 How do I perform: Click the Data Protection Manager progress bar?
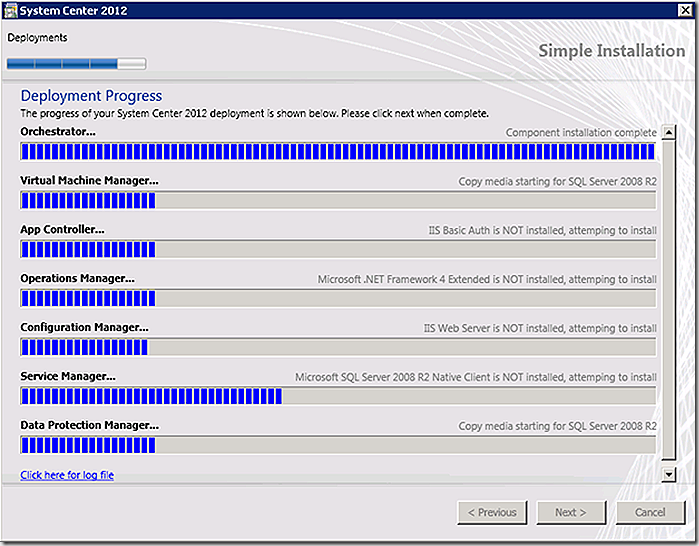pyautogui.click(x=338, y=445)
